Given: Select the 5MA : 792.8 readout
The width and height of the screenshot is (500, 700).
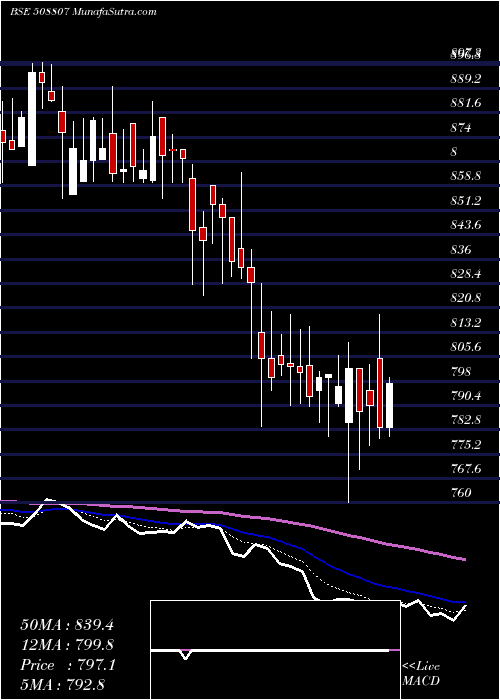Looking at the screenshot, I should (x=62, y=684).
